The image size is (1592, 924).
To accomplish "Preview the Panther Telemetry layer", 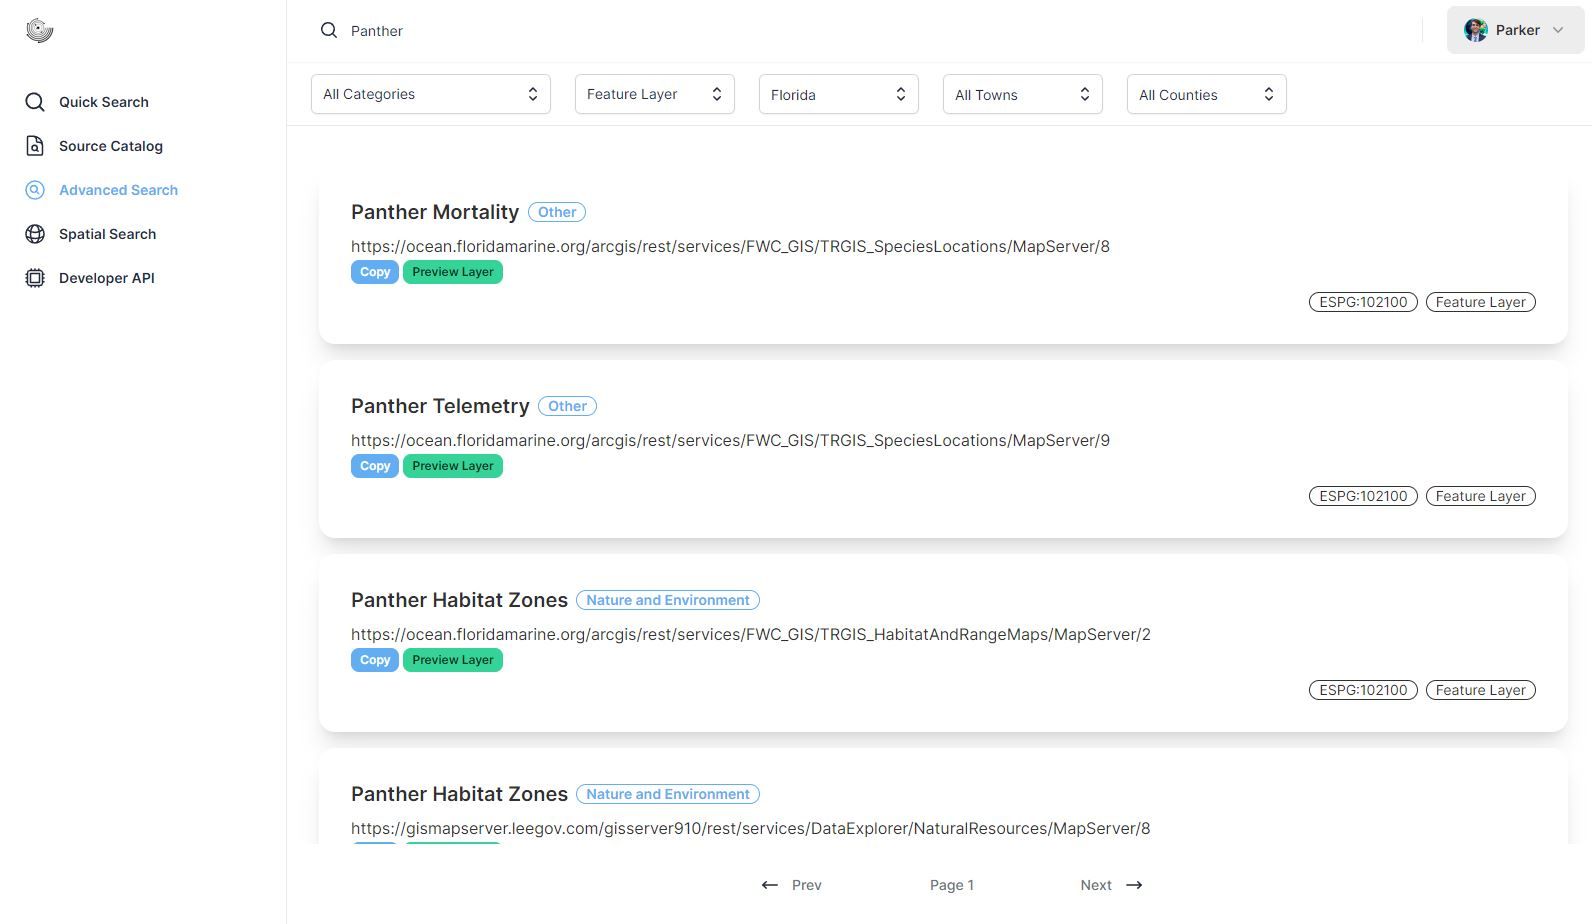I will [x=452, y=466].
